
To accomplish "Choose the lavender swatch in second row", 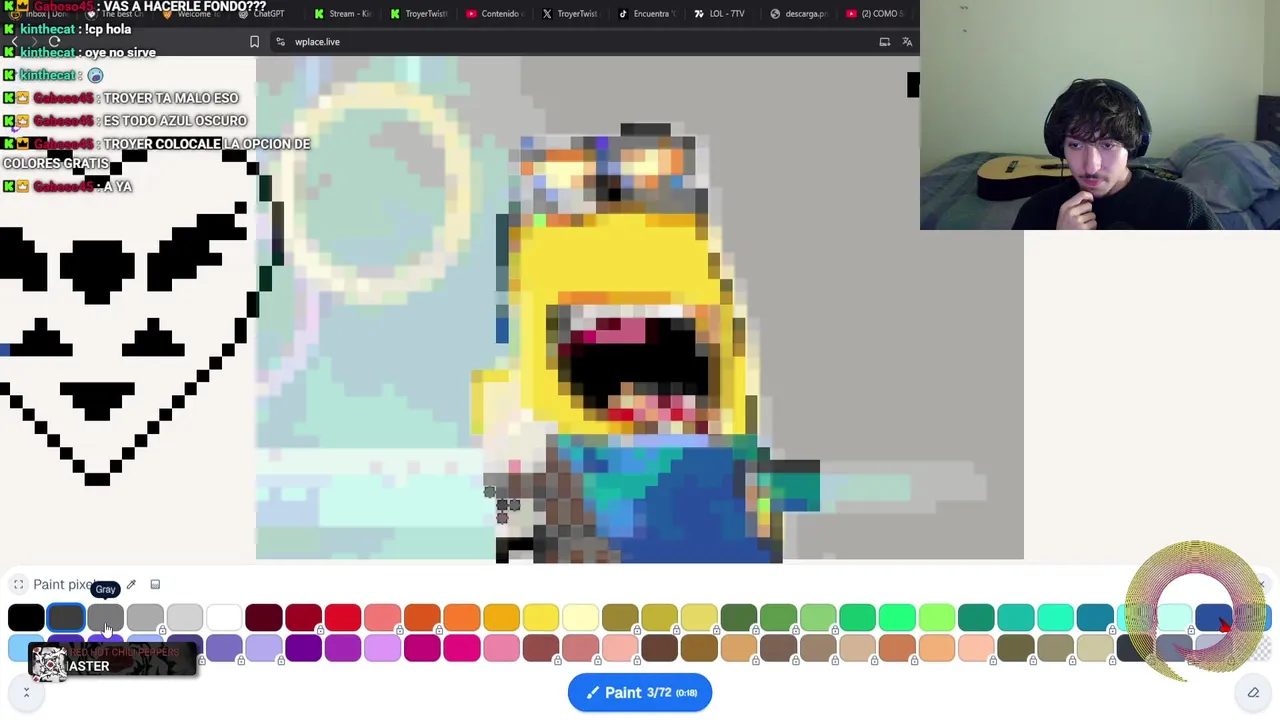I will pyautogui.click(x=264, y=648).
